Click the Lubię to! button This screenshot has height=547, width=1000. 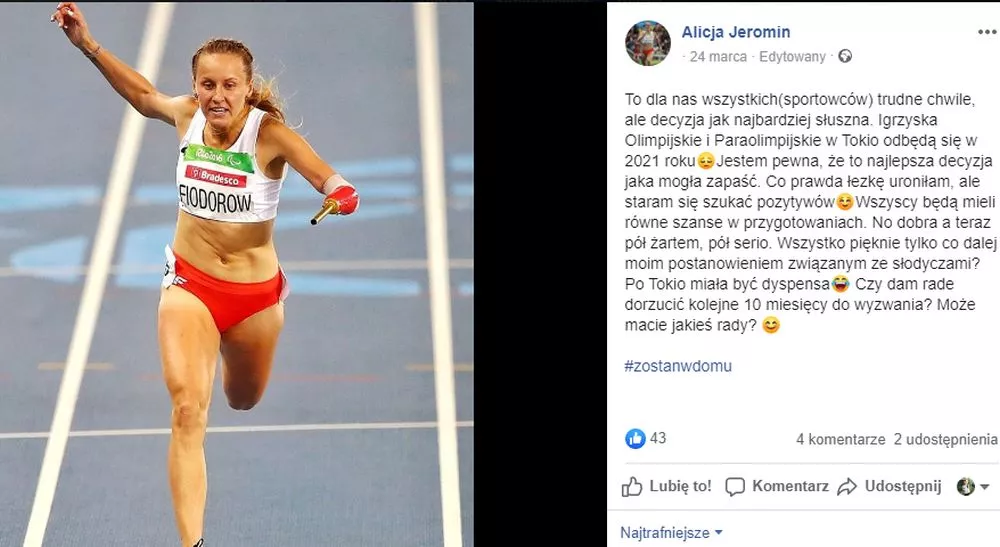pyautogui.click(x=667, y=486)
